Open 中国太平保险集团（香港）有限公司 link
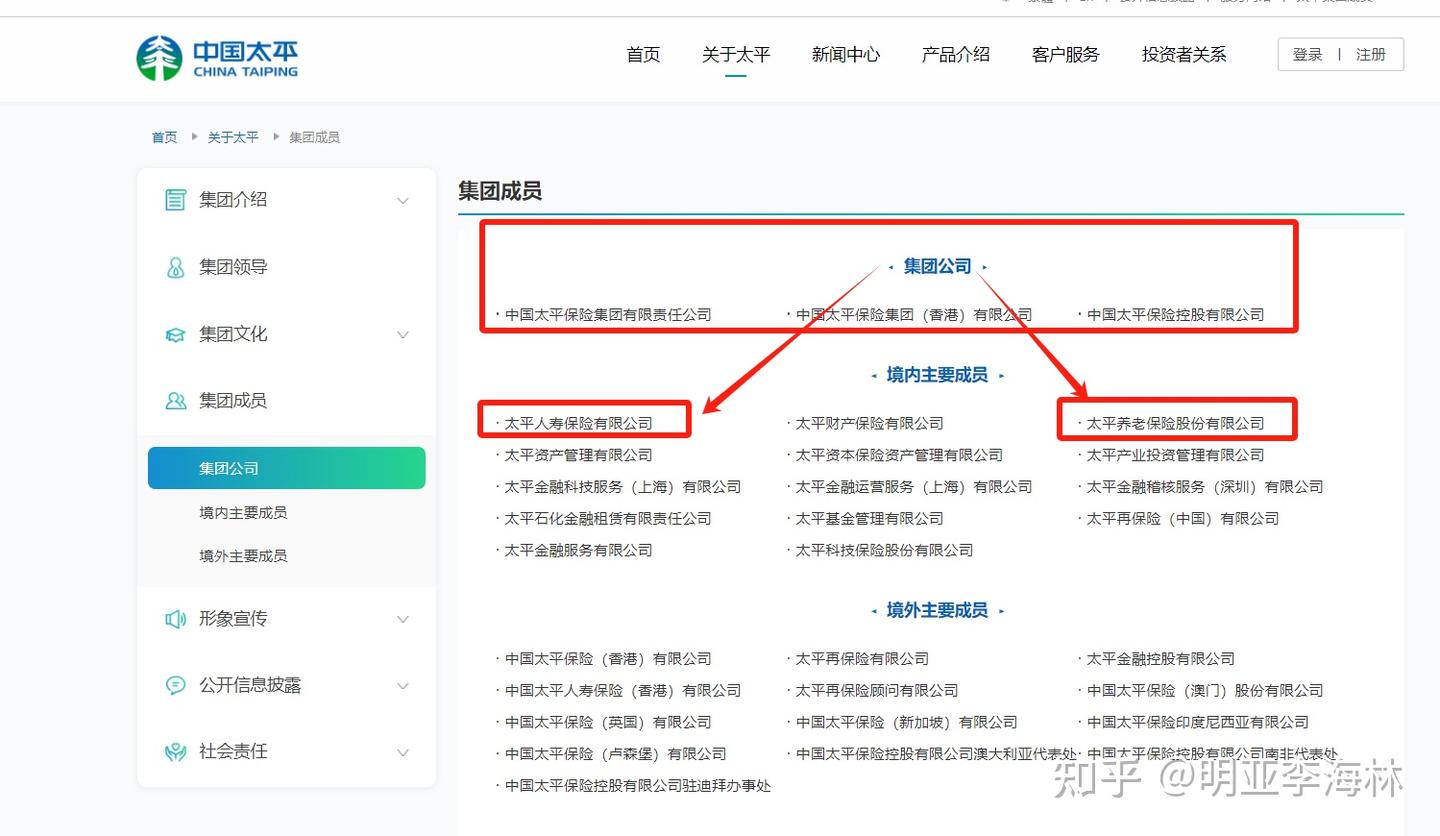This screenshot has height=836, width=1440. [x=914, y=314]
